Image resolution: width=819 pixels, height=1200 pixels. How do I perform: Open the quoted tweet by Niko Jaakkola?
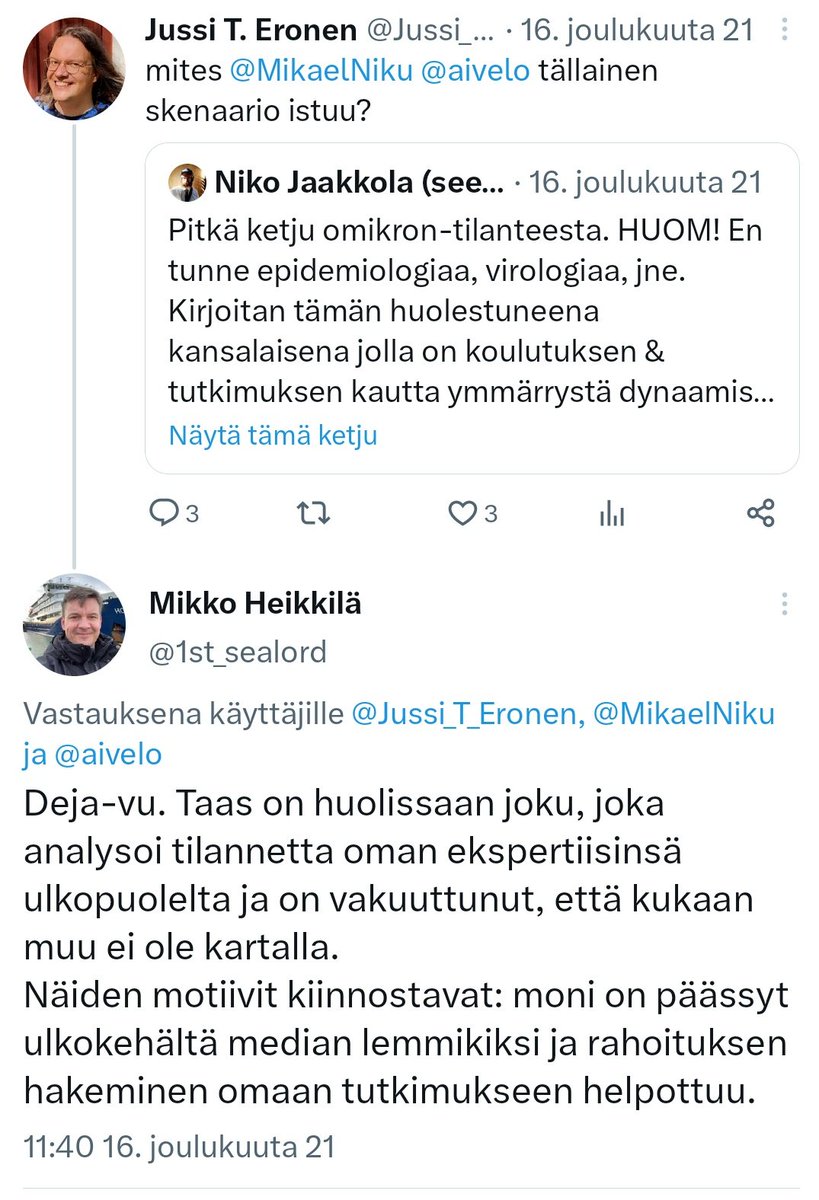click(472, 312)
